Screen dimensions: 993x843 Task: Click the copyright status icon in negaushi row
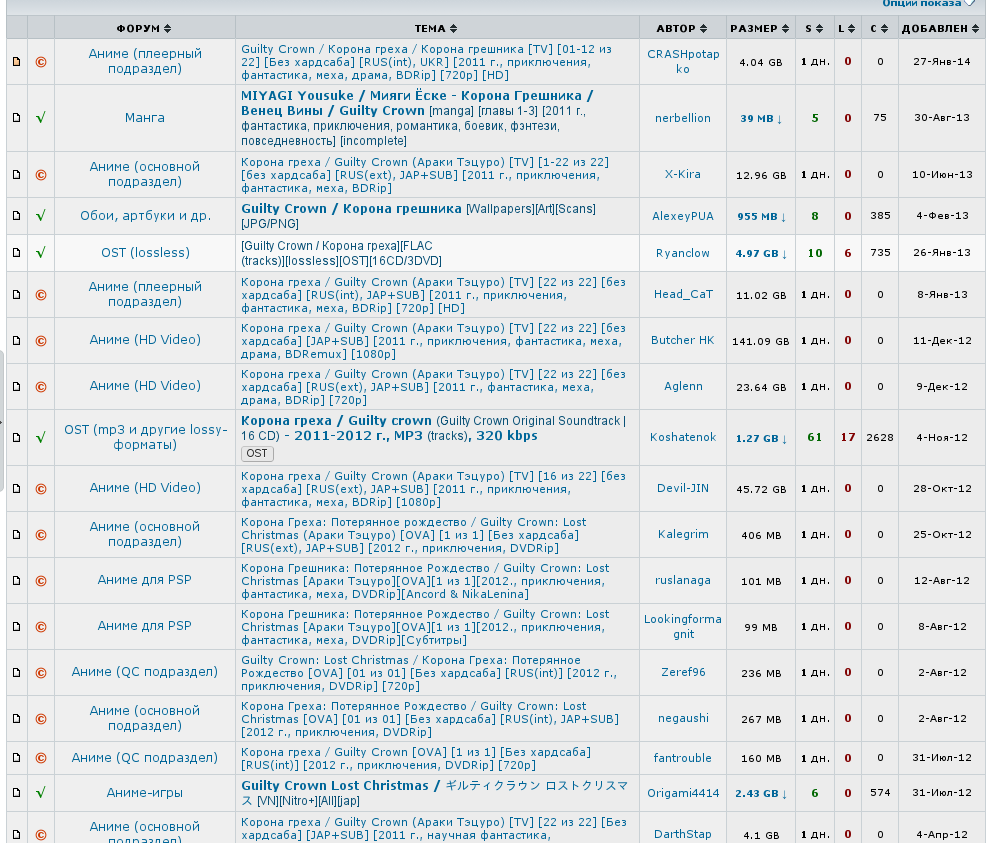(41, 719)
